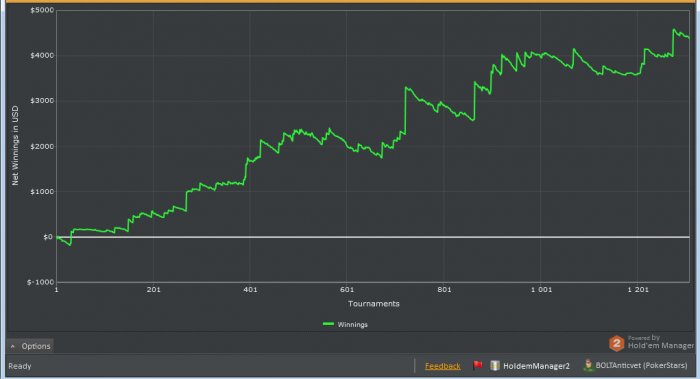Select the HoldemManager2 database label
Screen dimensions: 700x379
[536, 366]
